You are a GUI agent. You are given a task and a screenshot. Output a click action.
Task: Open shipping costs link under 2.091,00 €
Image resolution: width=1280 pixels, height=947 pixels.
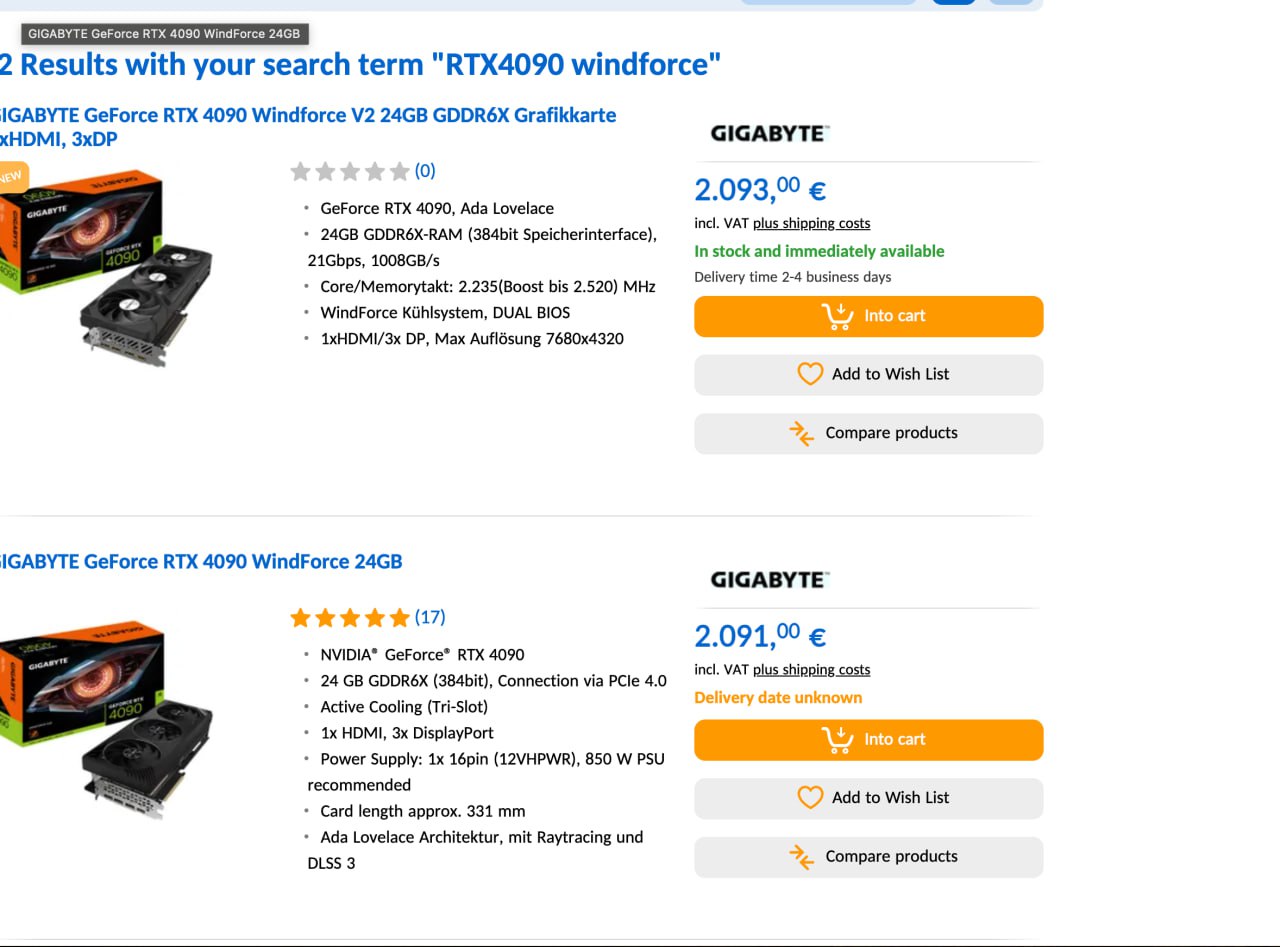(811, 670)
